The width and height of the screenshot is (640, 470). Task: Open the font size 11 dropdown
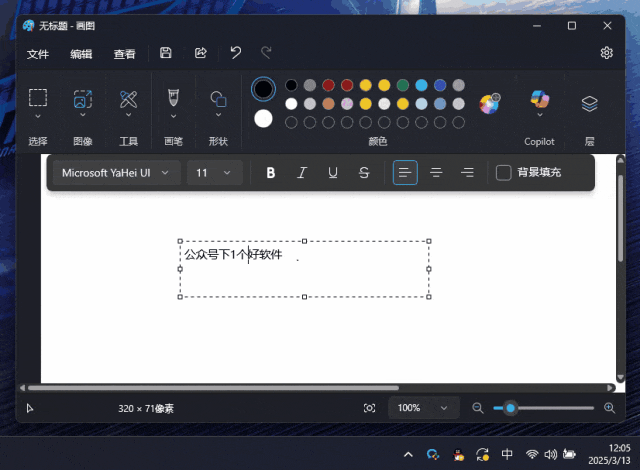215,173
